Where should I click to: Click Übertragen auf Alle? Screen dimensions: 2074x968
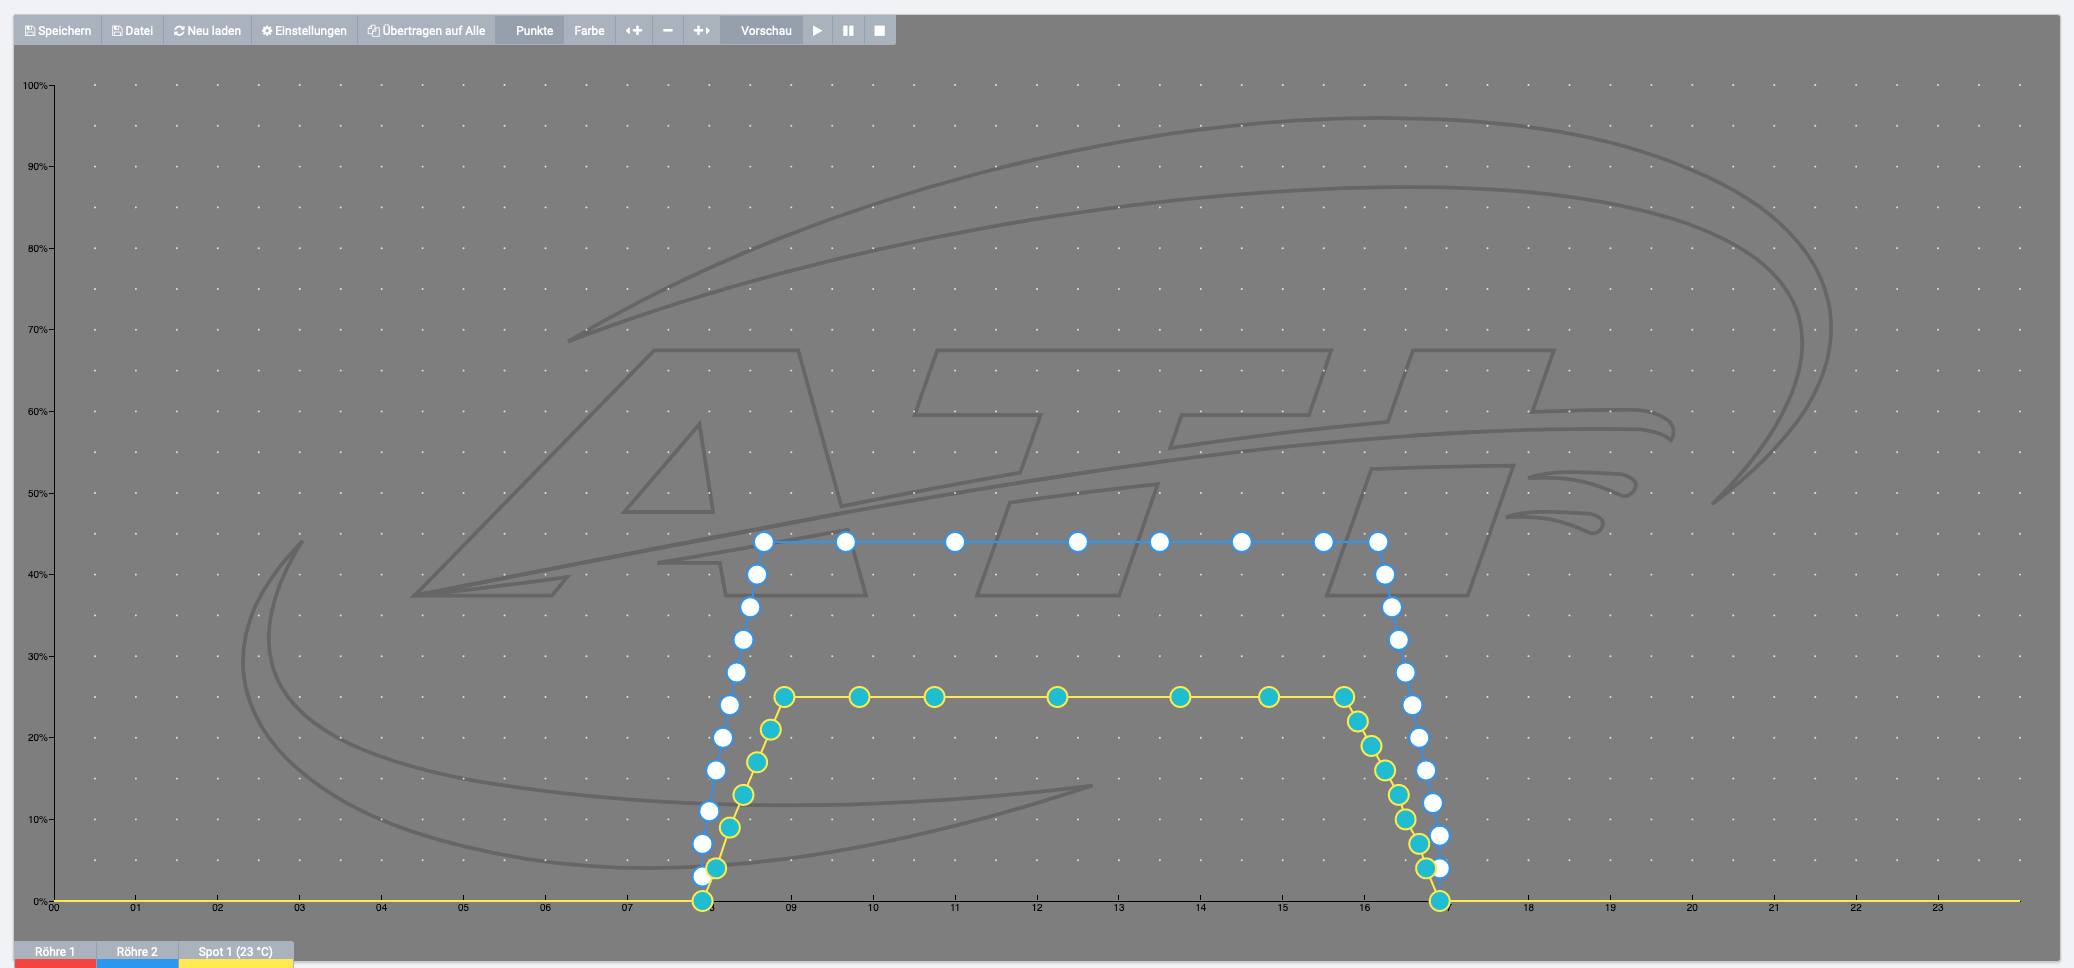pos(426,31)
